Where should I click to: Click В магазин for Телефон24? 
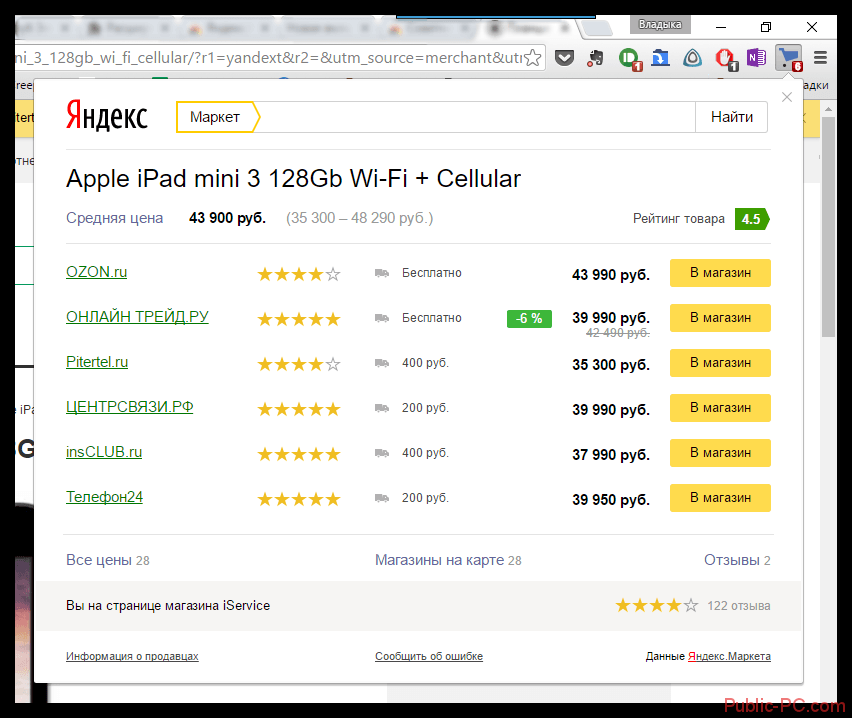tap(720, 498)
